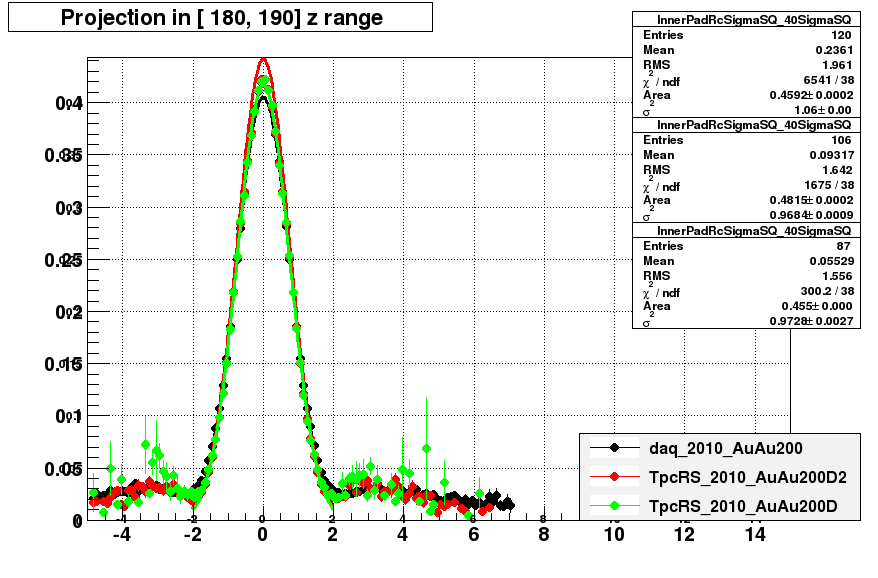Click Area value 0.455± 0.000
The height and width of the screenshot is (578, 878).
(817, 306)
